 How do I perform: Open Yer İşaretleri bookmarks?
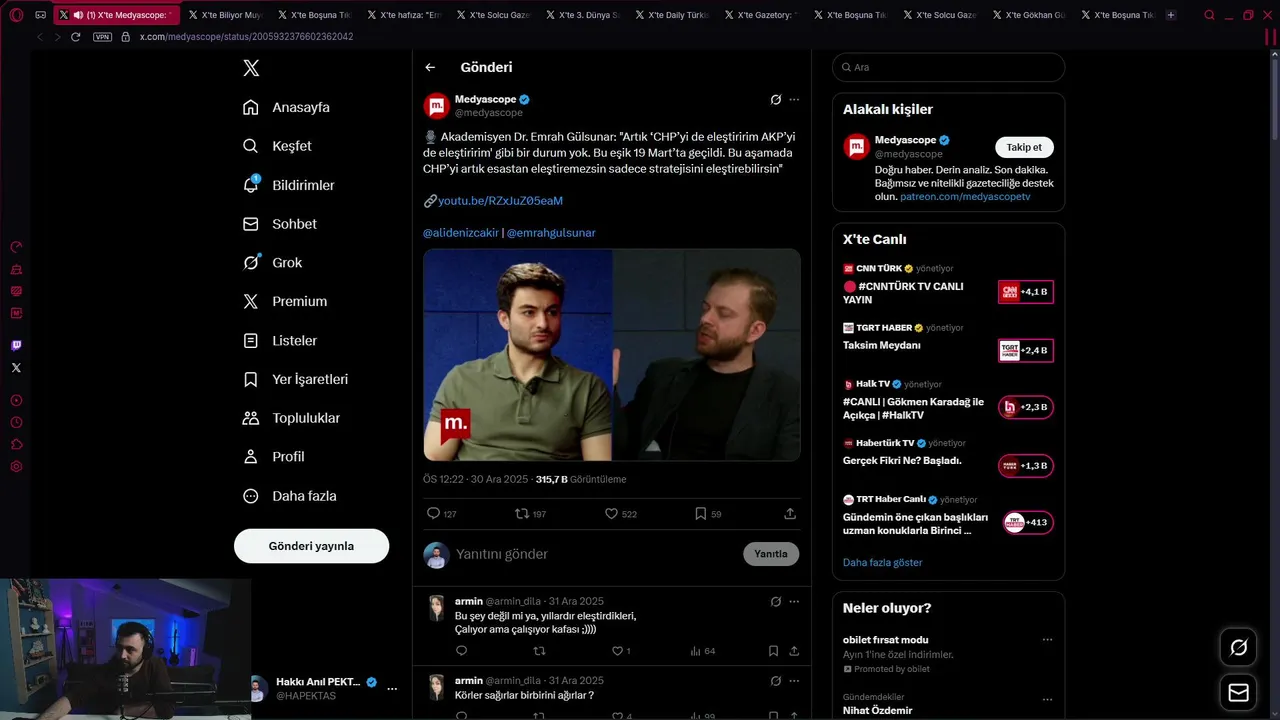(296, 379)
